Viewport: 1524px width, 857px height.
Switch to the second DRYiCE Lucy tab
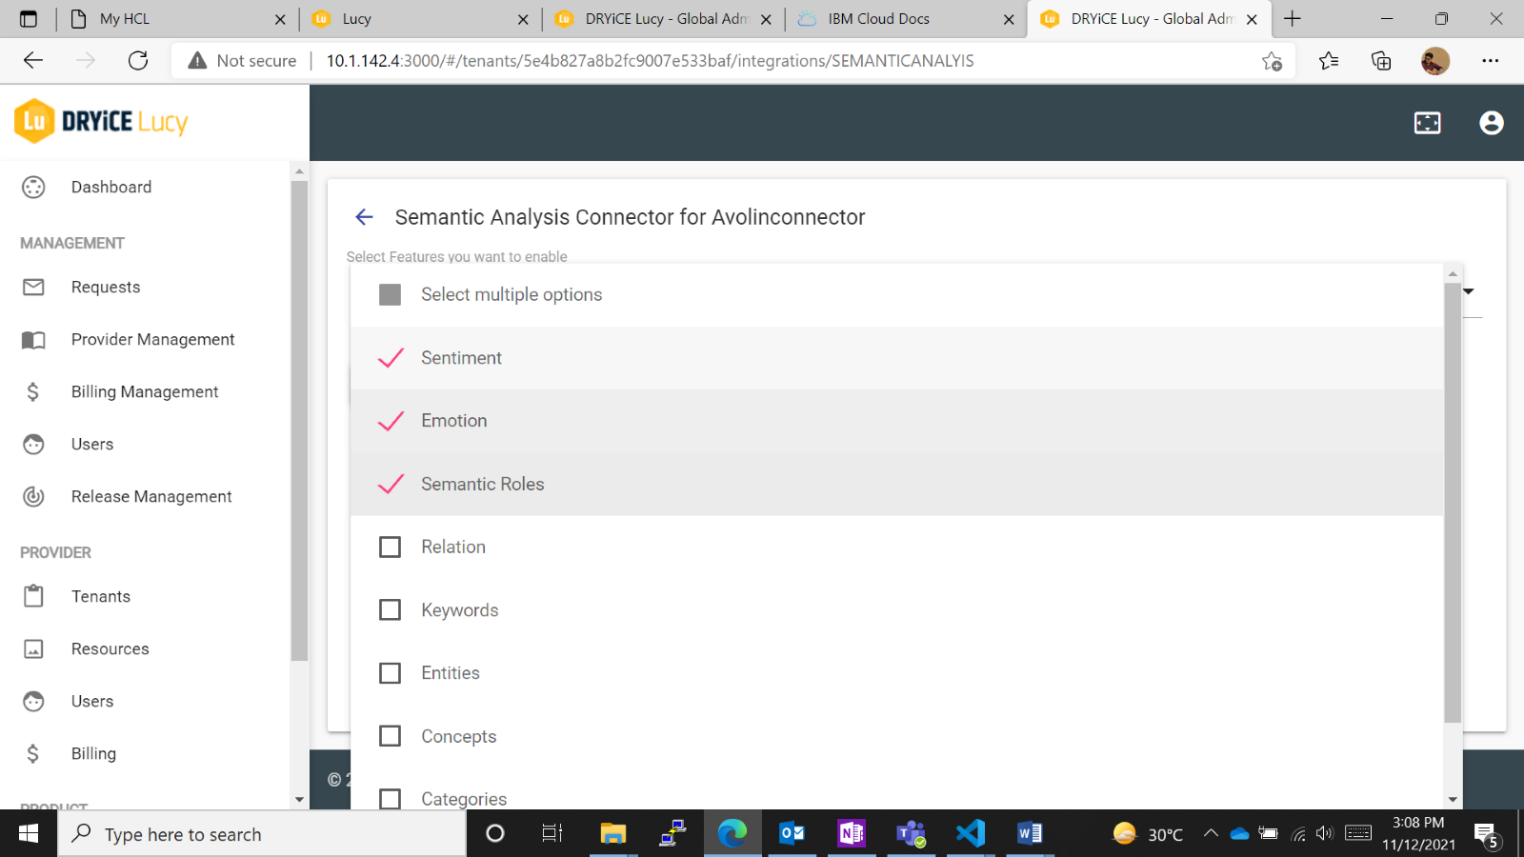pyautogui.click(x=1149, y=19)
